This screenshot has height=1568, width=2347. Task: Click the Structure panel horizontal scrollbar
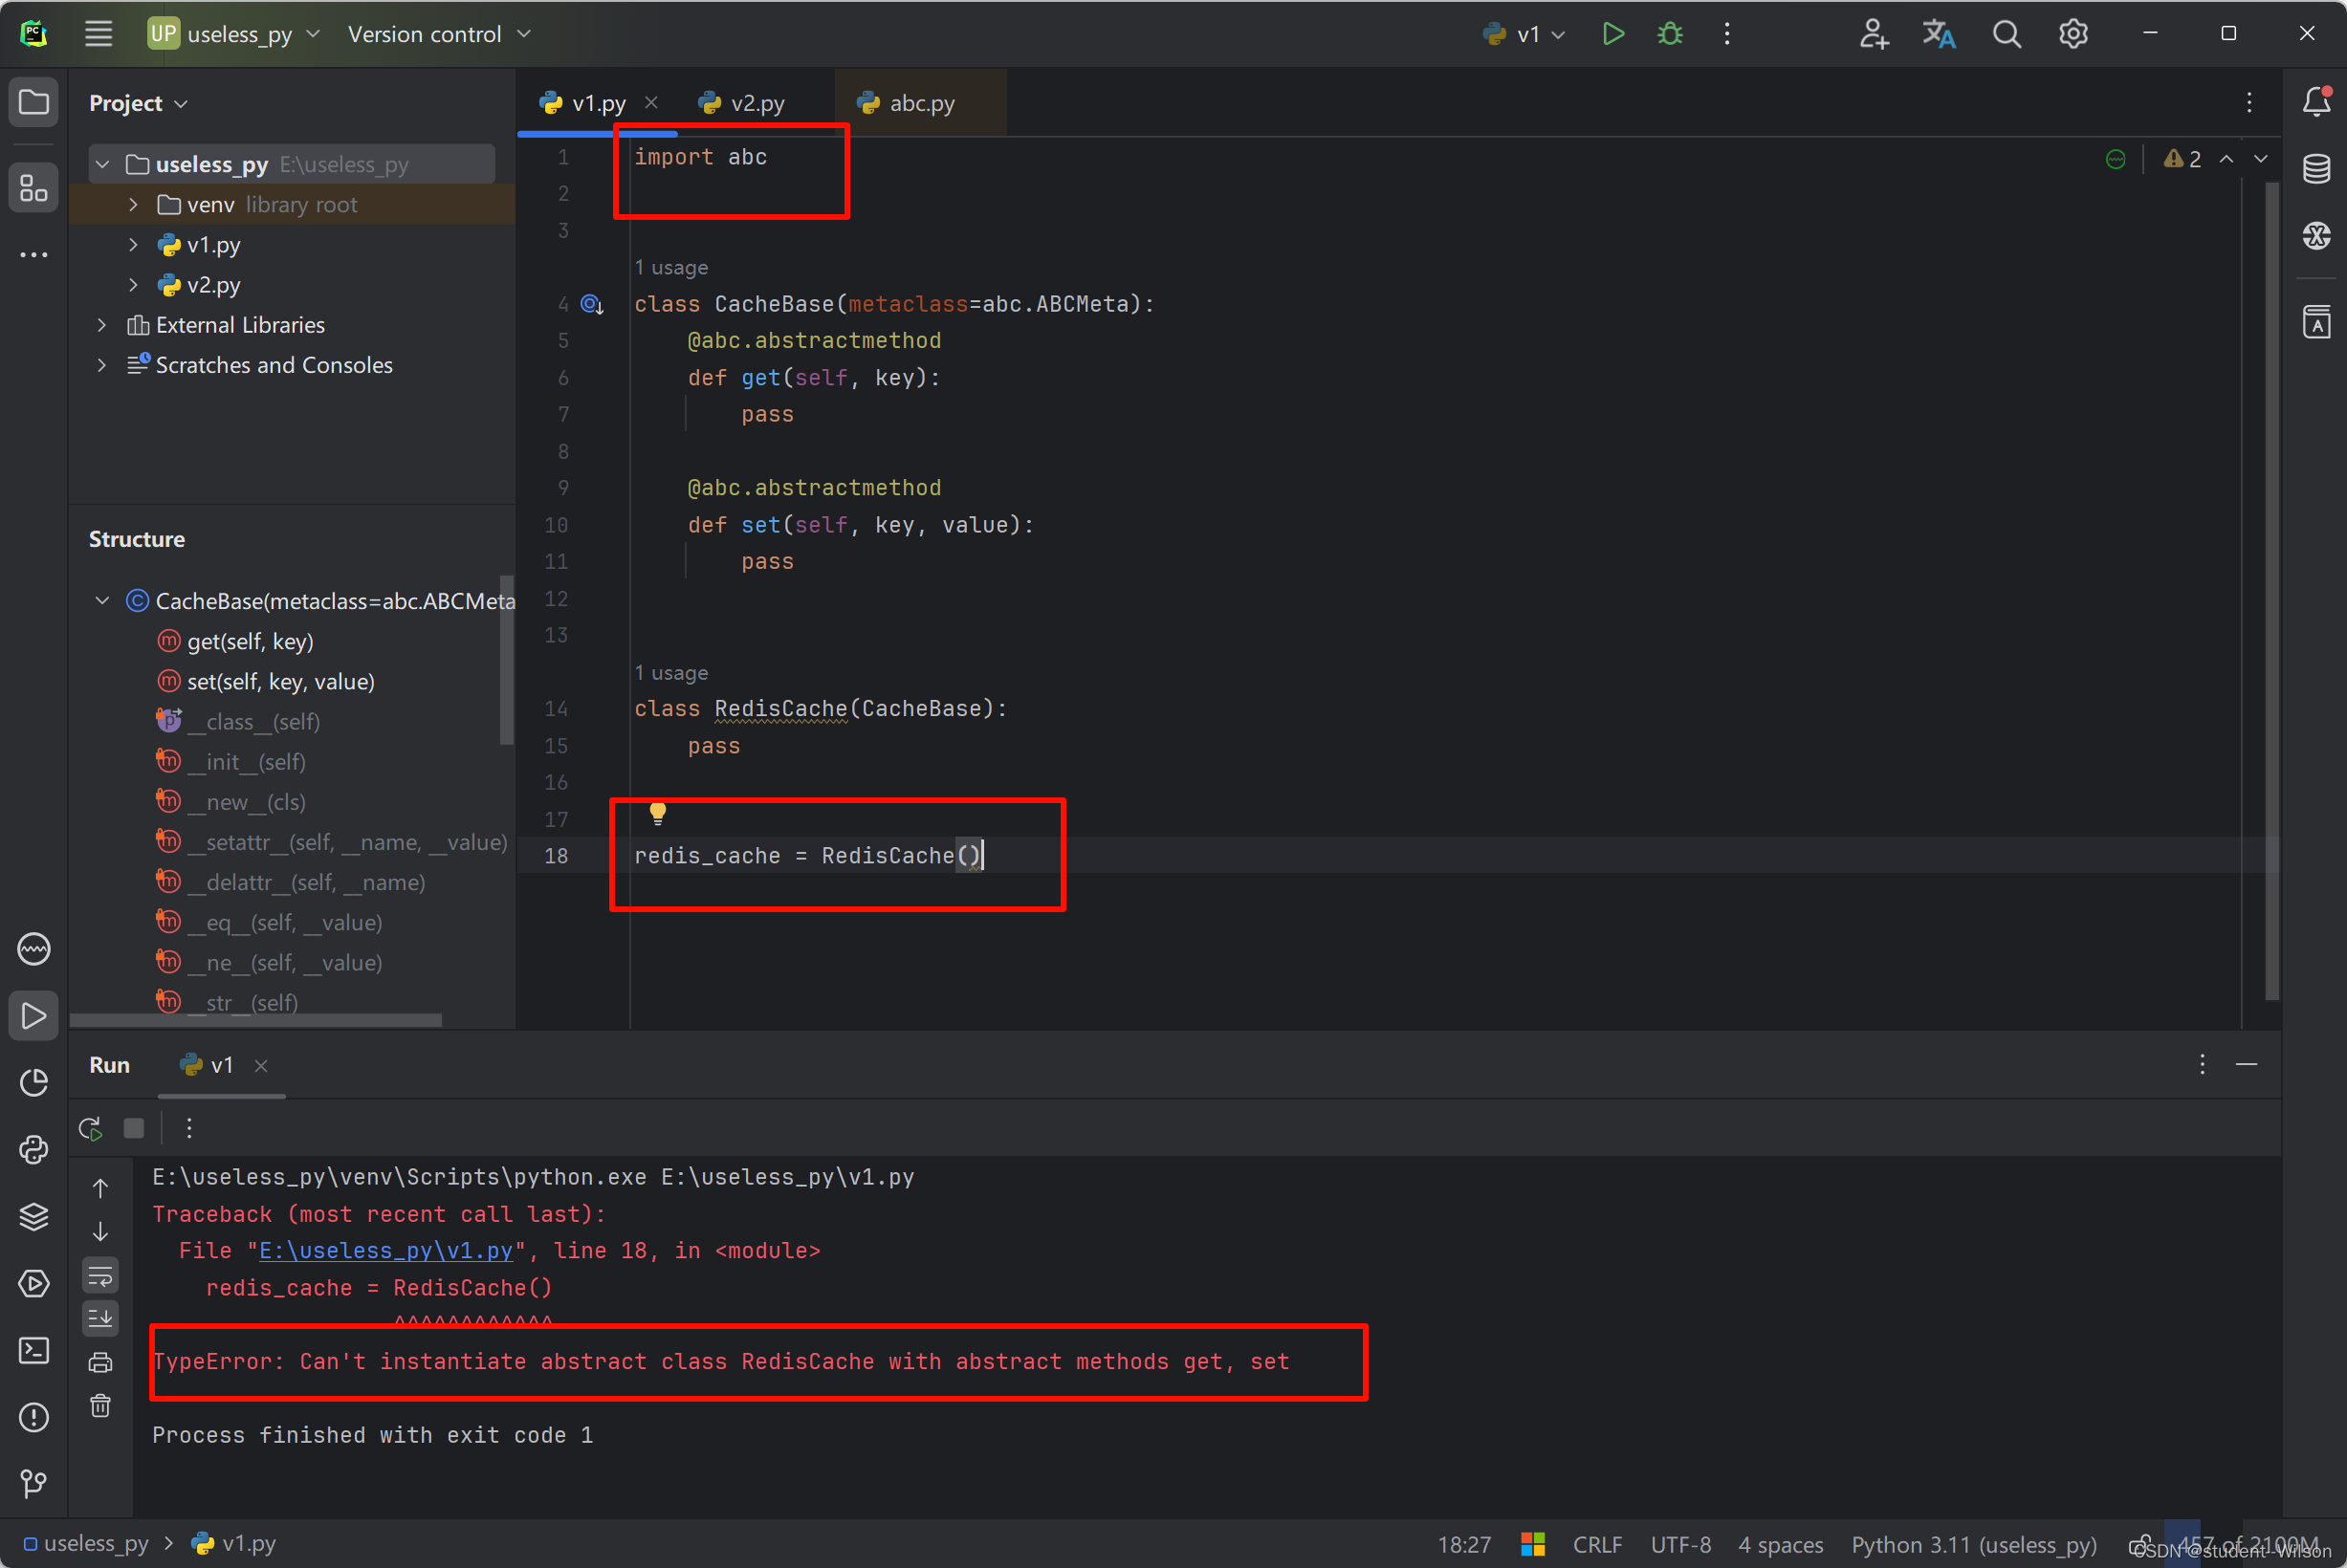click(256, 1020)
